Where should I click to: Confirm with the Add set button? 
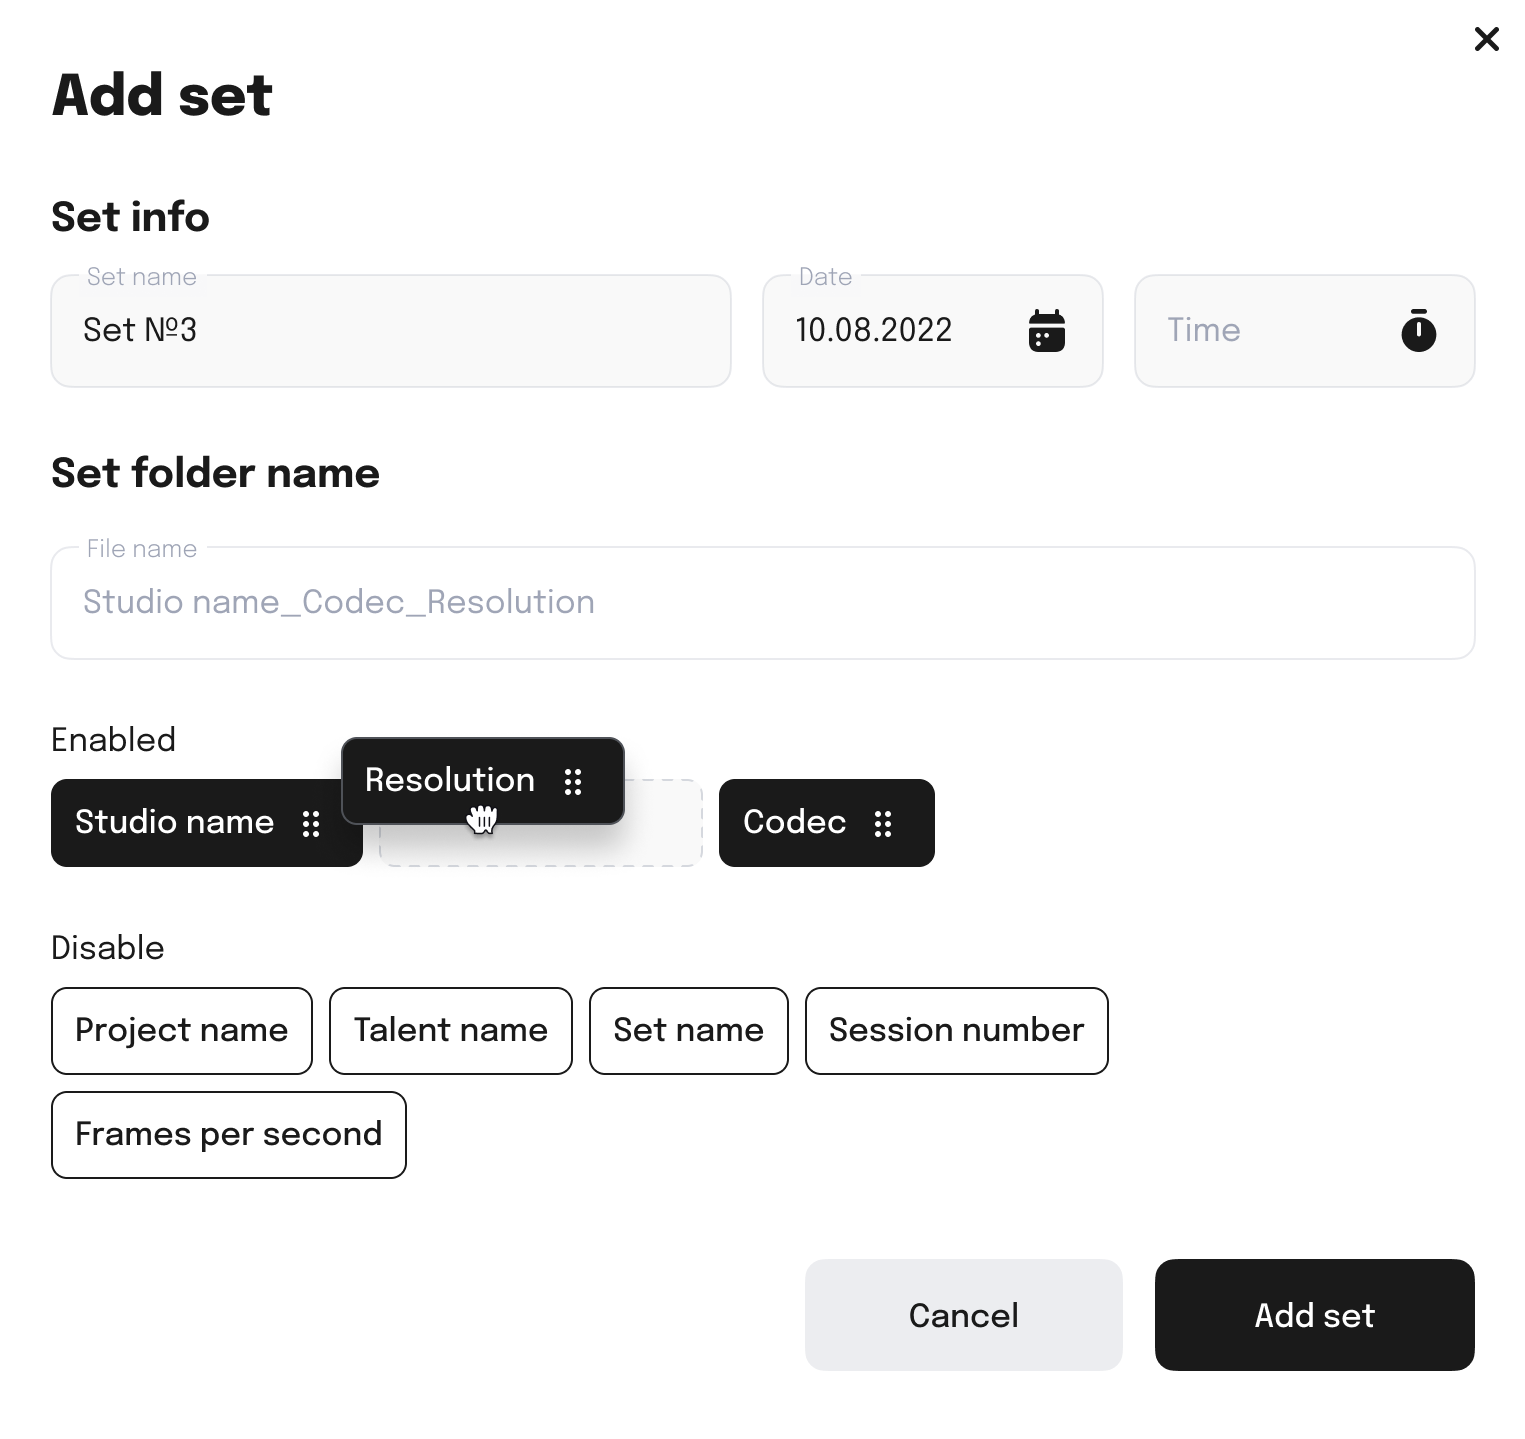(x=1315, y=1315)
